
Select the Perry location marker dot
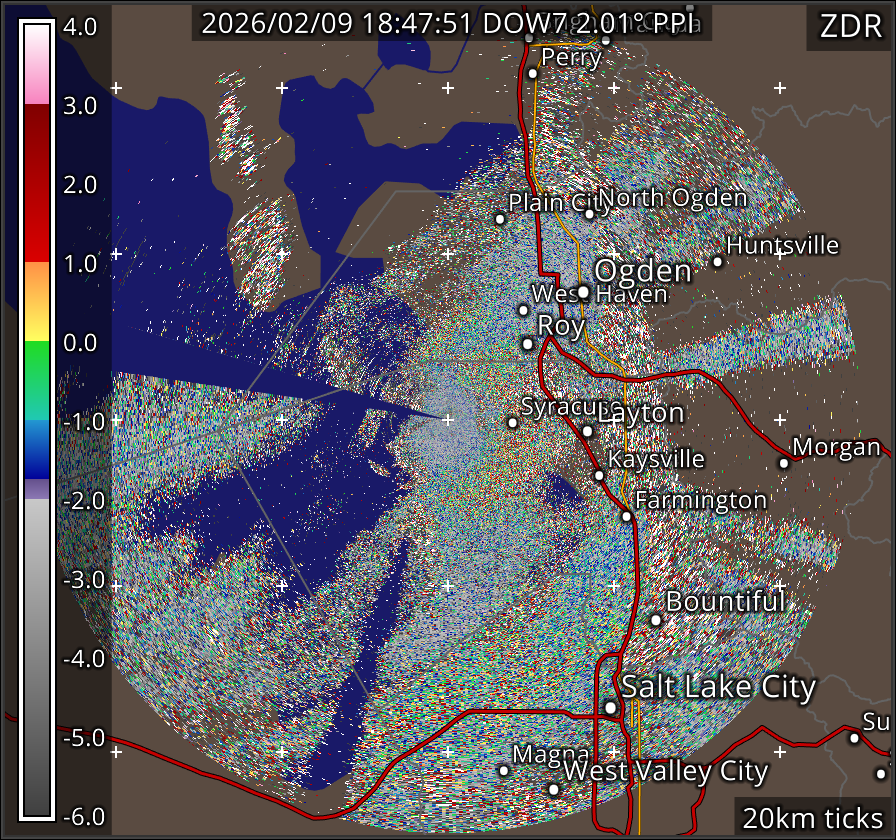(533, 73)
